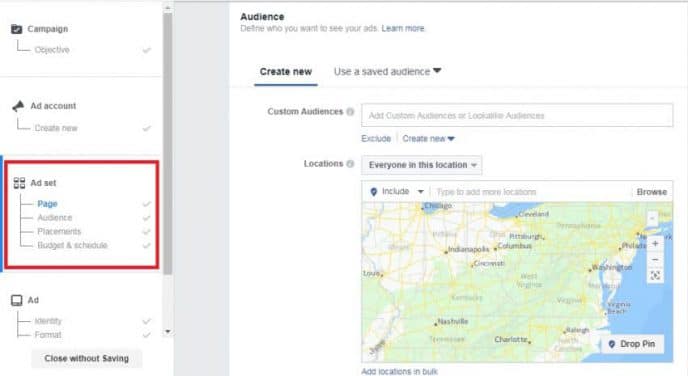Click Close without Saving button
This screenshot has height=376, width=688.
point(86,358)
